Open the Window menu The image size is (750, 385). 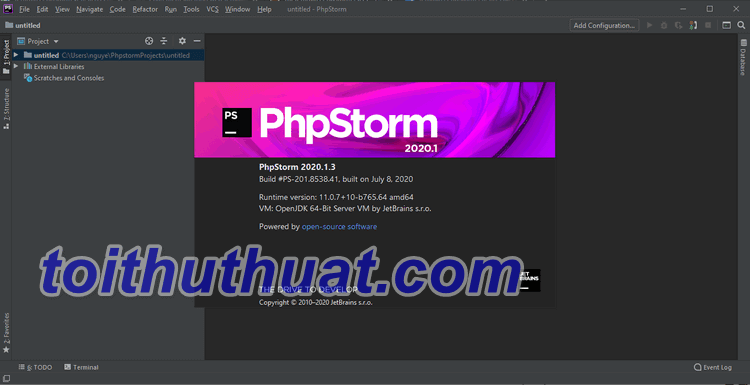(x=237, y=9)
